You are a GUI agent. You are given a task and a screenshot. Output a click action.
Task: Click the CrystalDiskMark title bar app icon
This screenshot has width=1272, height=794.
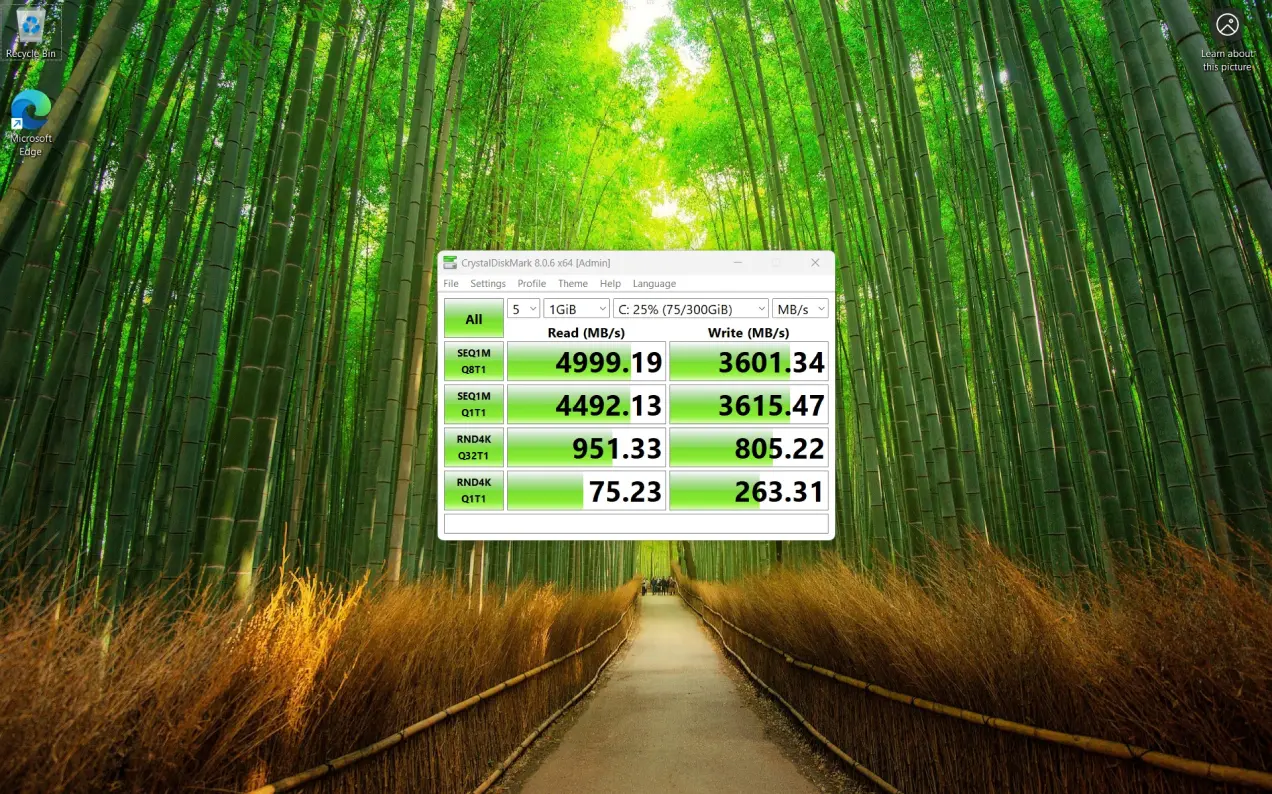(x=450, y=263)
